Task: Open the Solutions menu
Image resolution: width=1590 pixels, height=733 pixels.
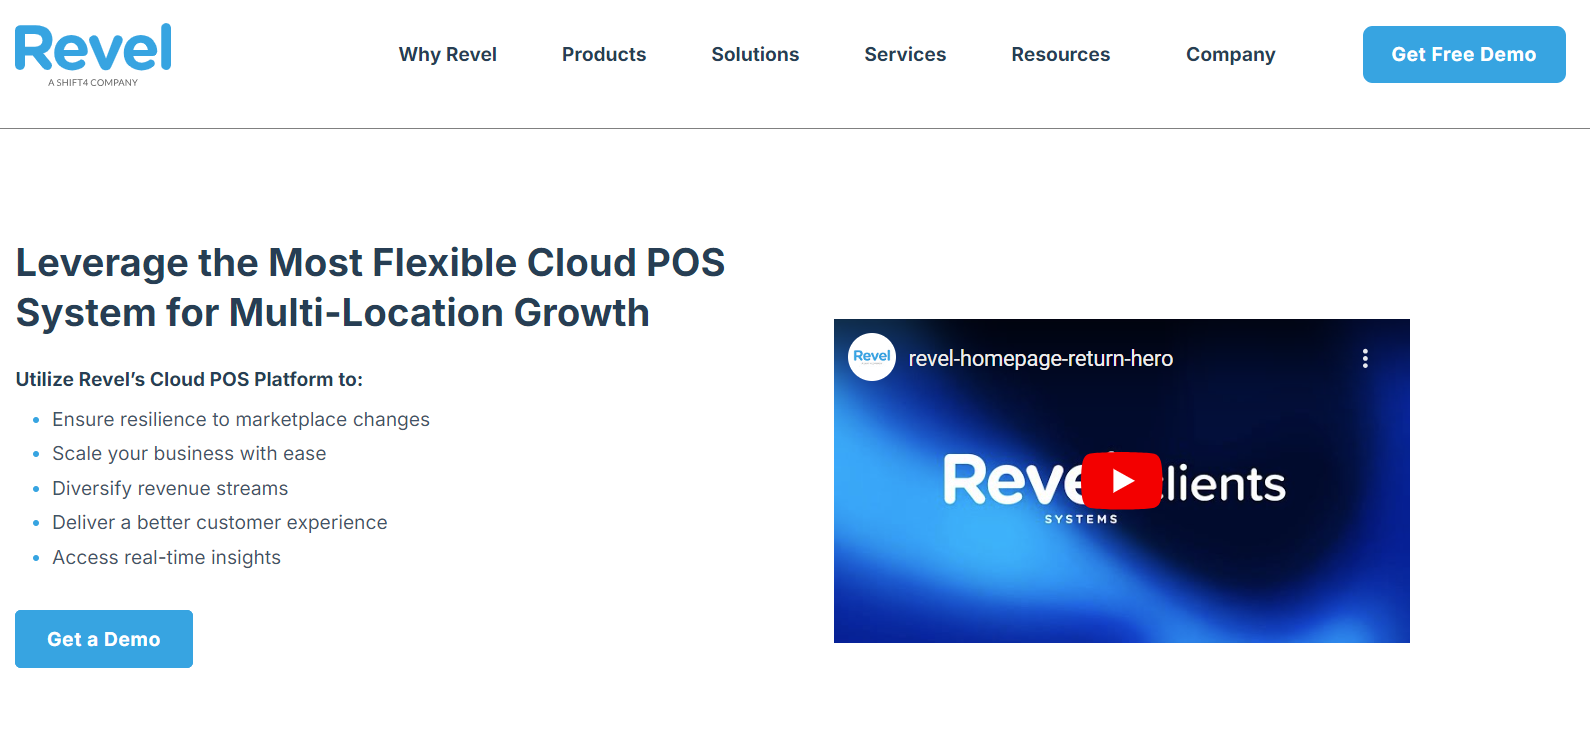Action: (755, 54)
